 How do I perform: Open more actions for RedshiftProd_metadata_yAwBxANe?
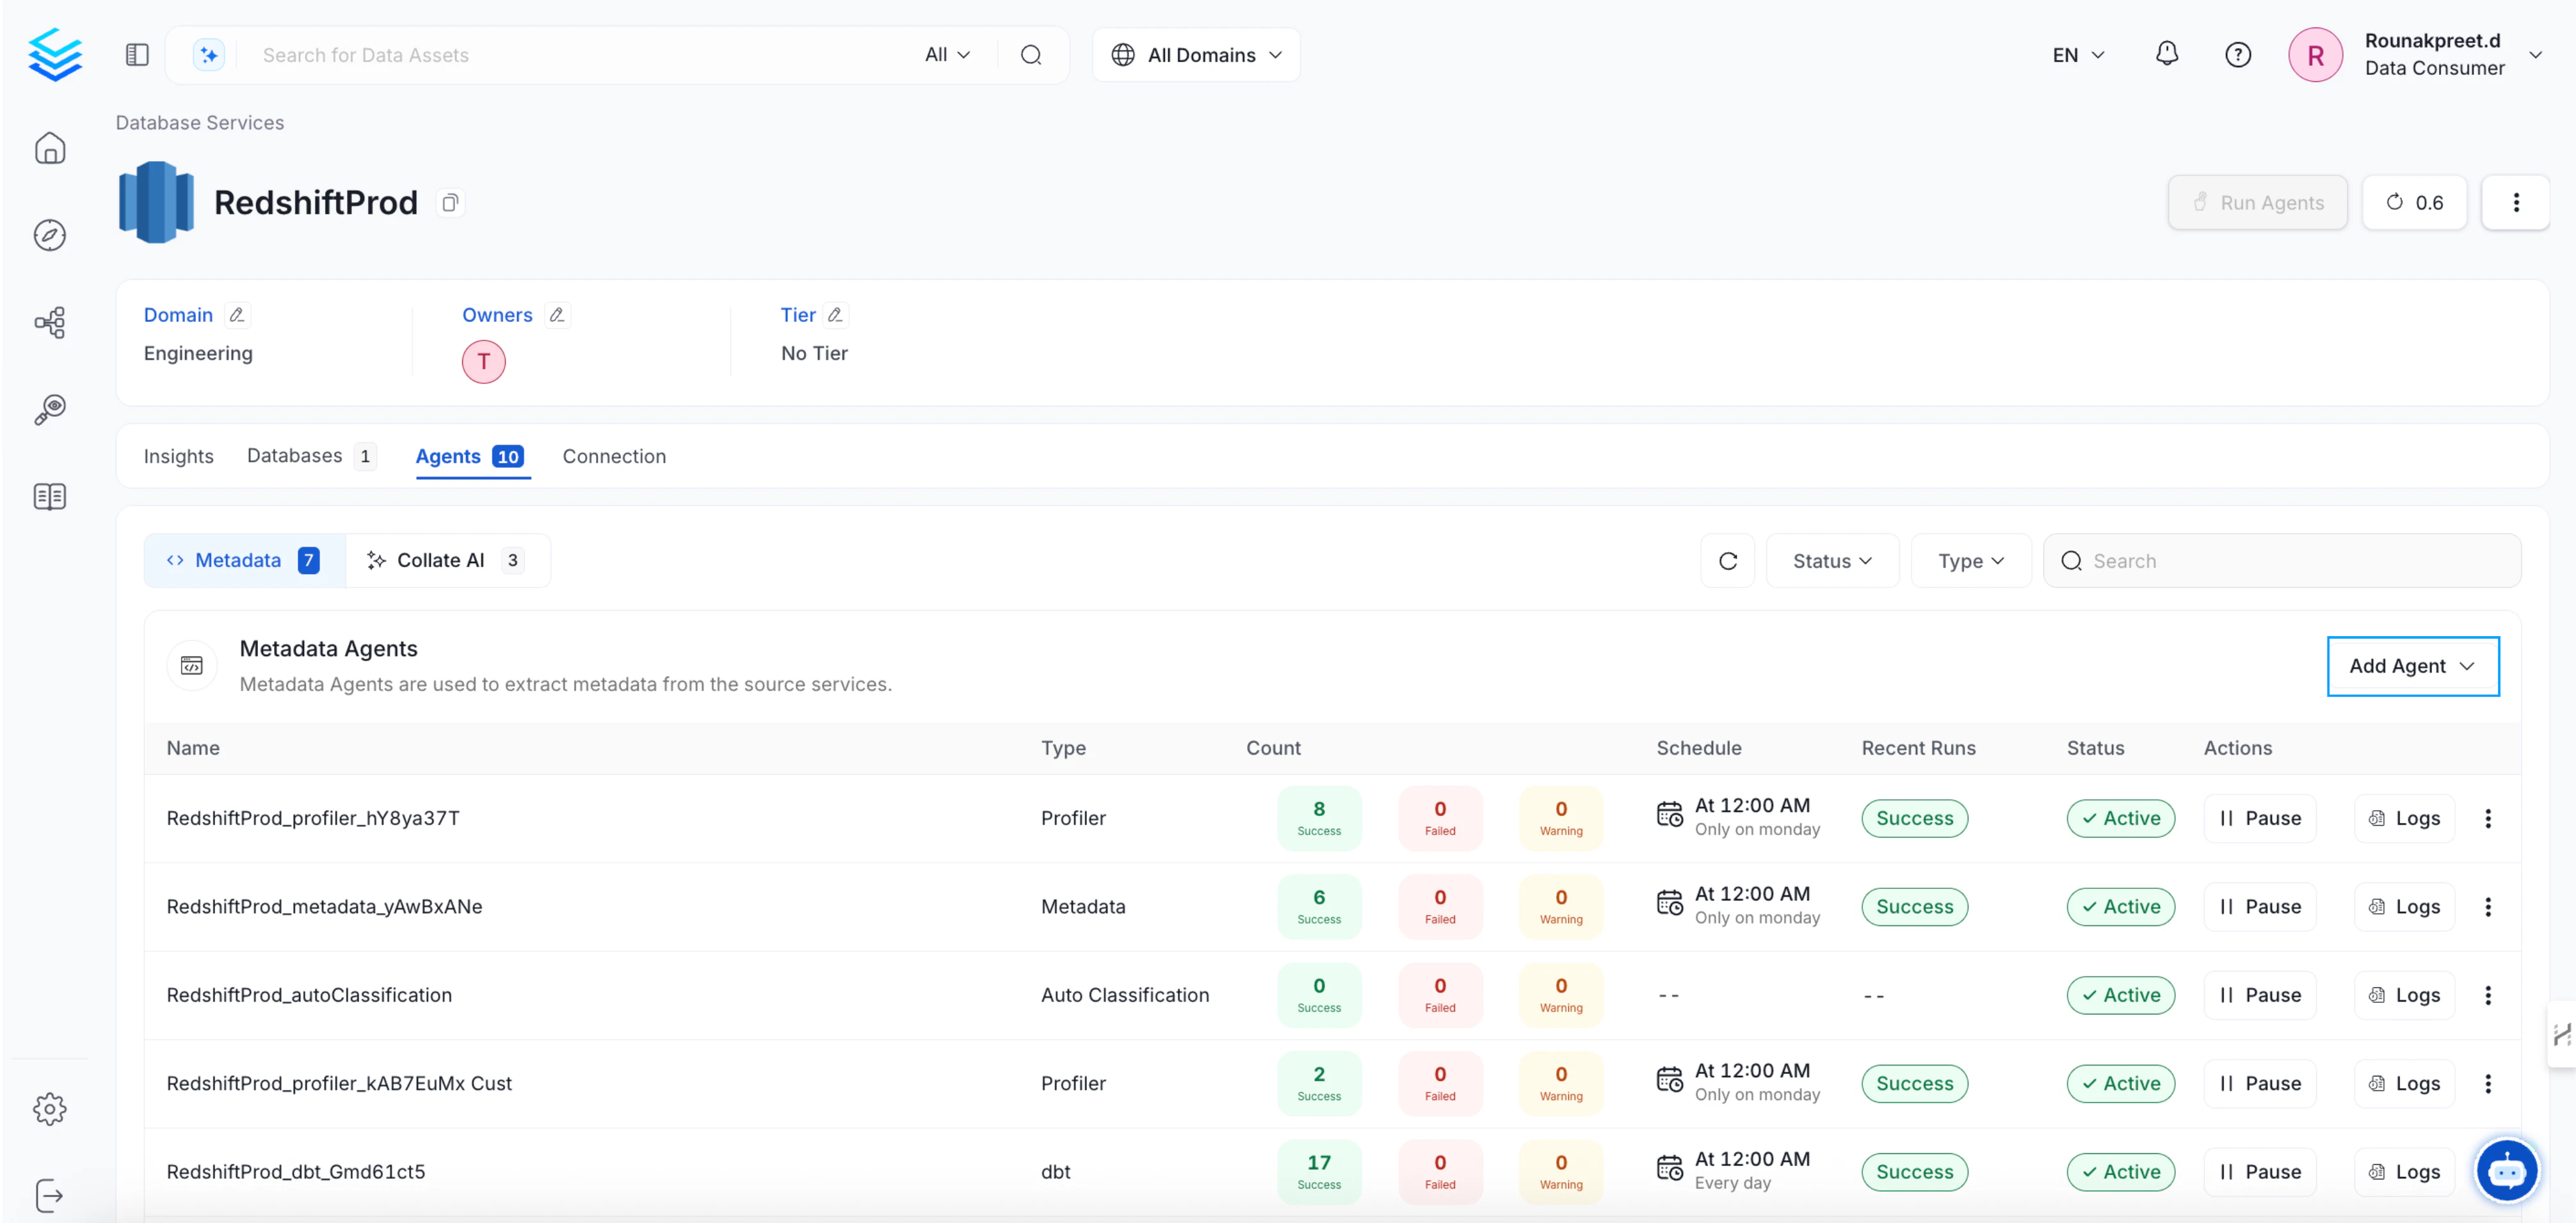2487,906
